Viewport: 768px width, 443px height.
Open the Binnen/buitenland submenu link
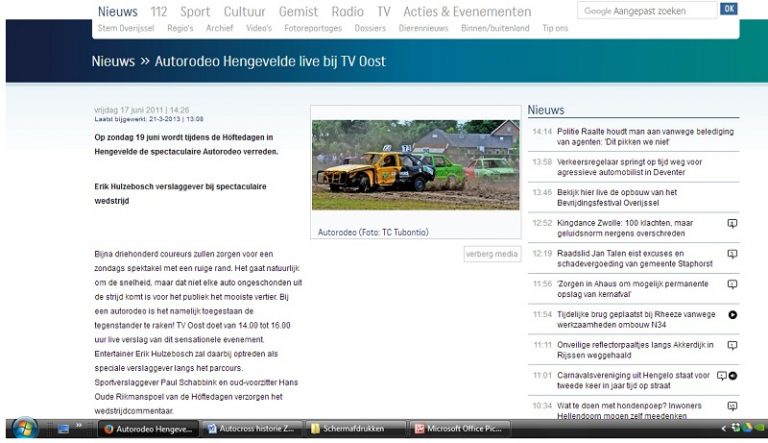point(495,28)
